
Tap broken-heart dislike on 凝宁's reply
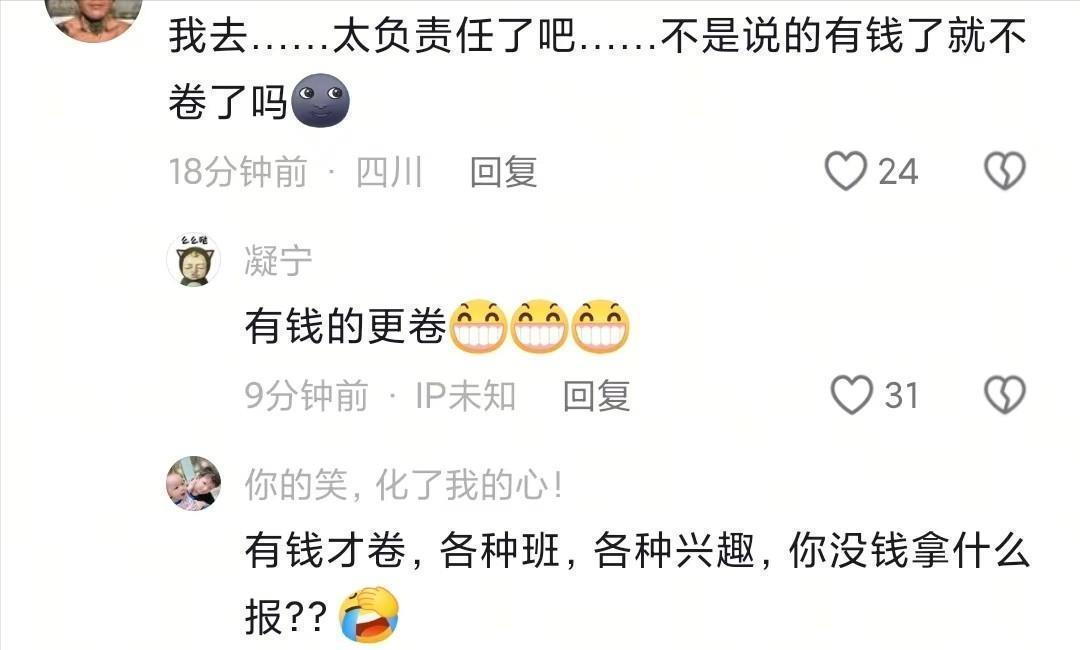(x=1005, y=395)
